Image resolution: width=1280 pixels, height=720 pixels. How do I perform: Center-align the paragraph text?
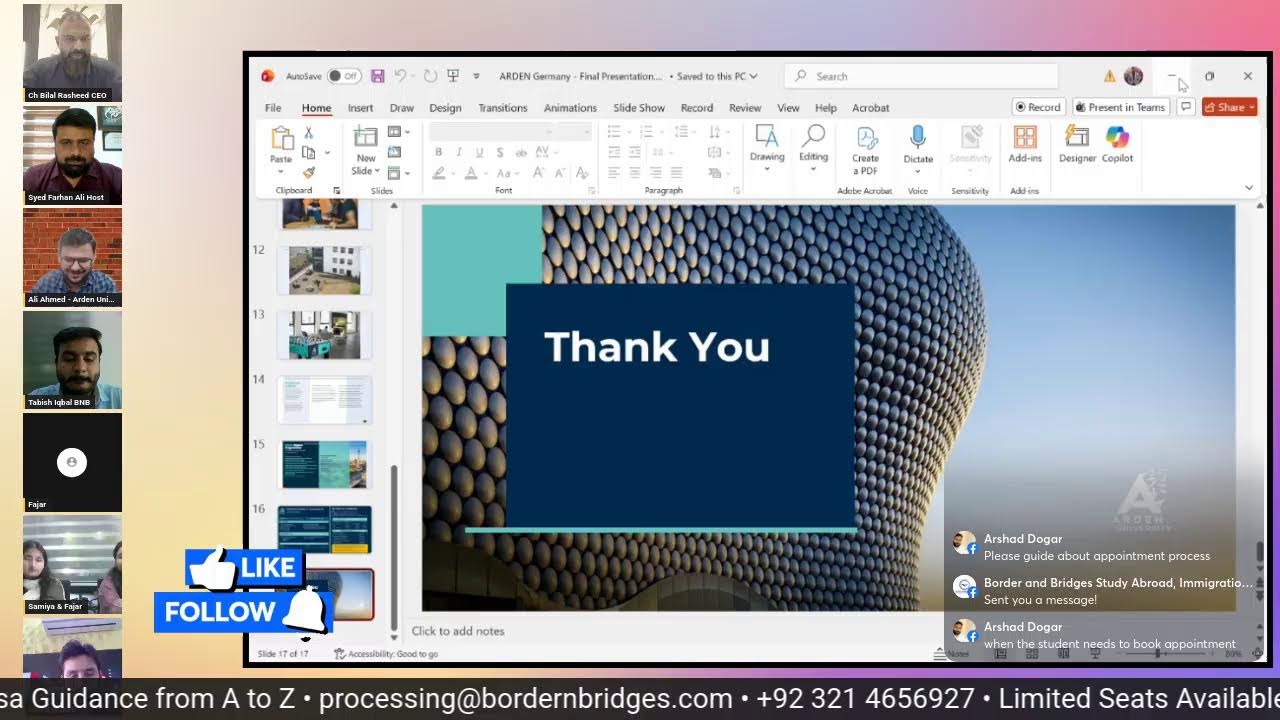point(634,173)
